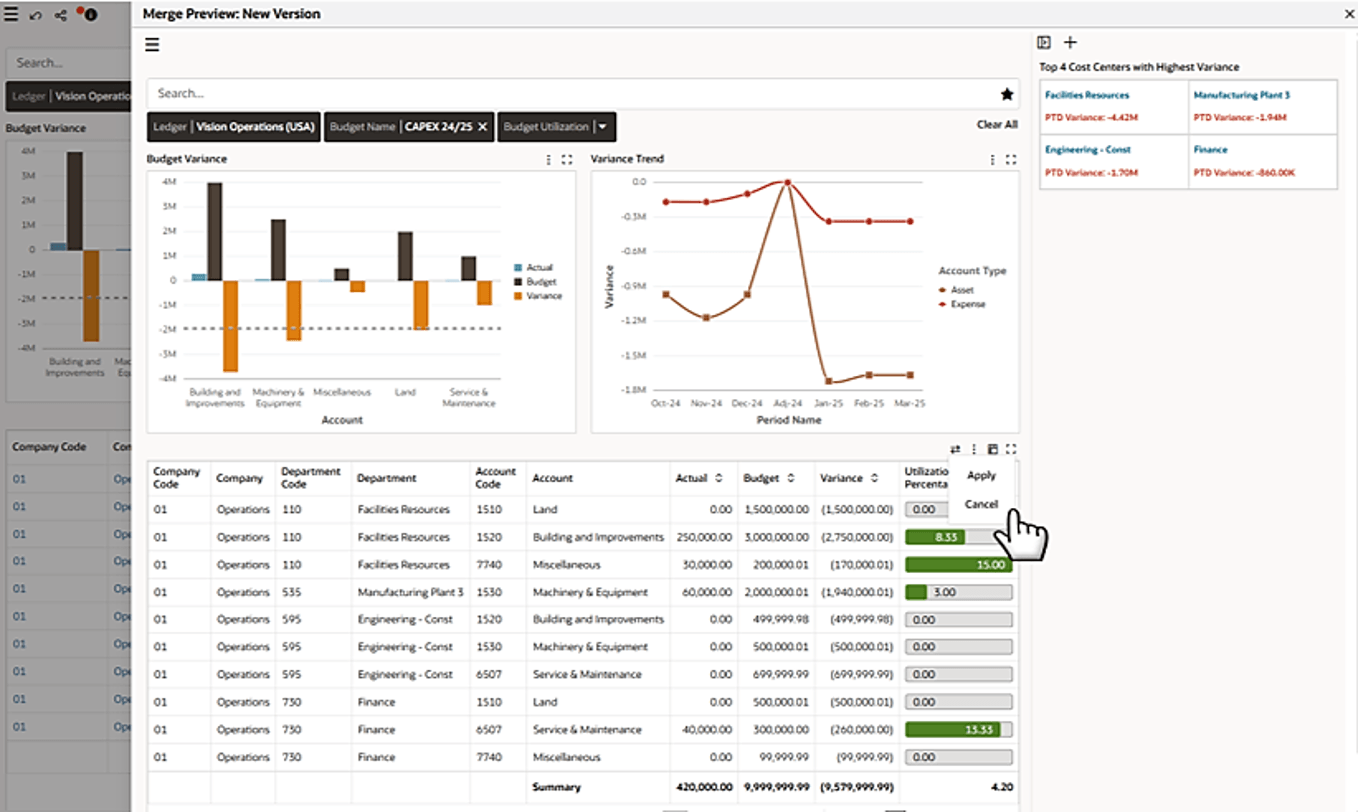Image resolution: width=1358 pixels, height=812 pixels.
Task: Click the share icon in the background toolbar
Action: (x=61, y=16)
